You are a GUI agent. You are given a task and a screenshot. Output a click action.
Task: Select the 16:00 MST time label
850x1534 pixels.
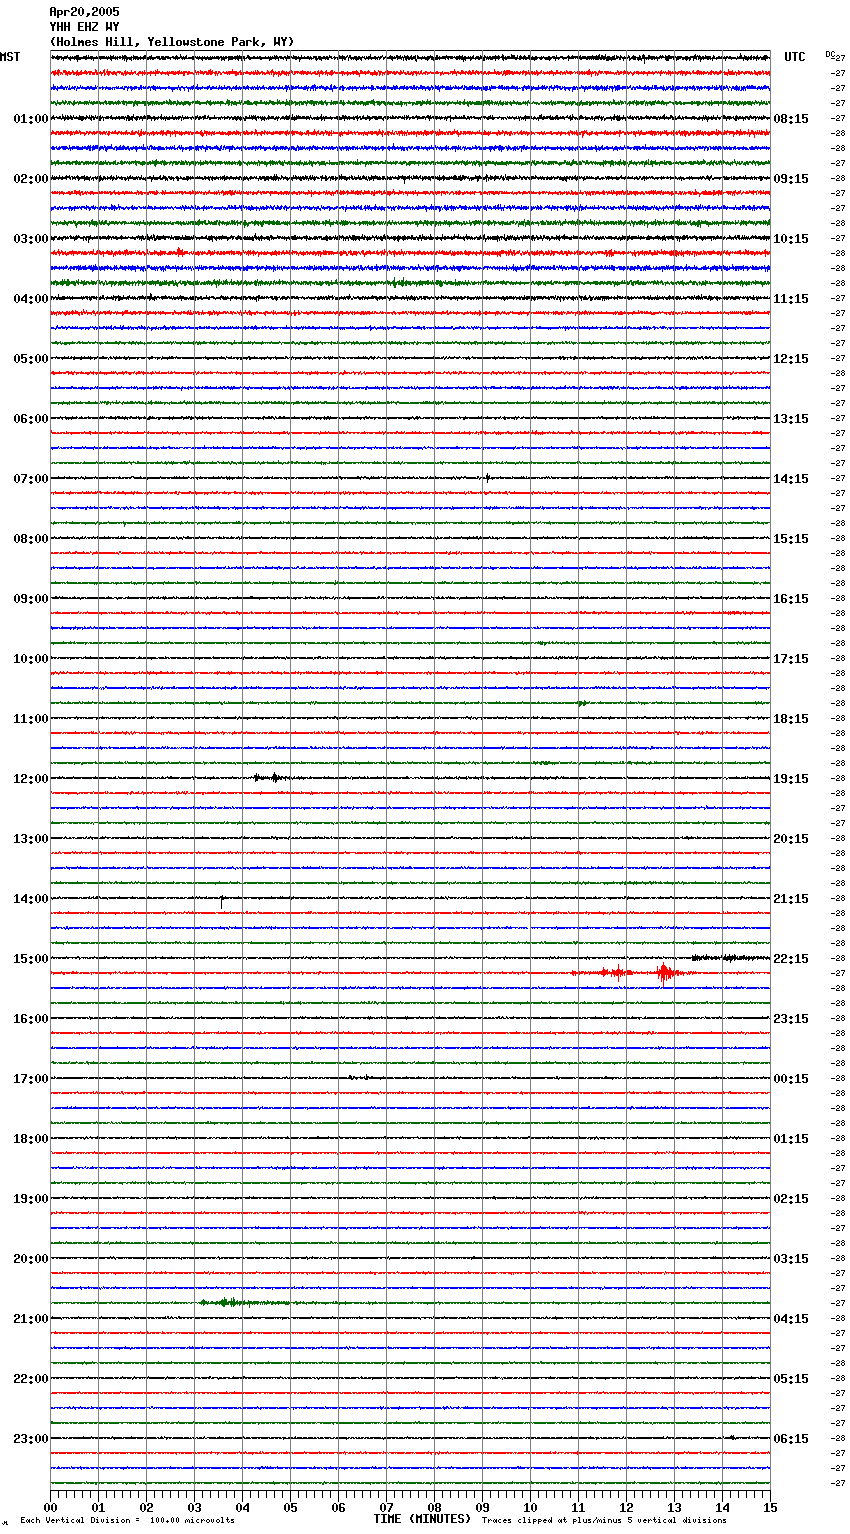click(x=31, y=1019)
